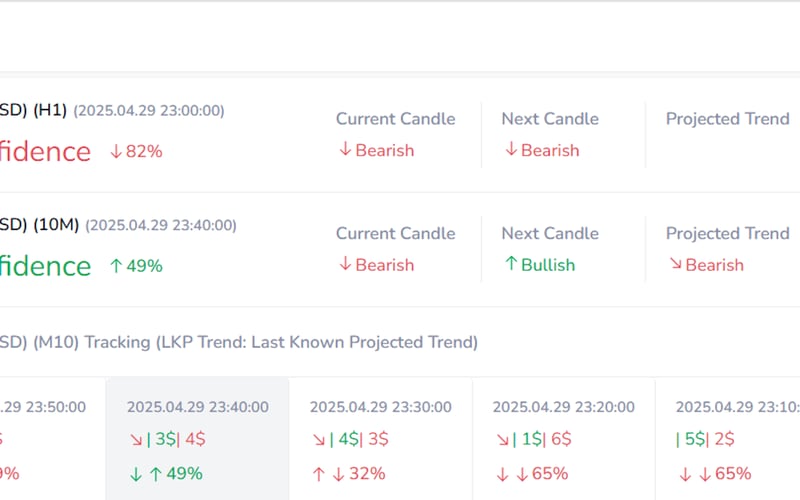Open the 23:30:00 tracking card timestamp
The image size is (800, 500).
click(380, 407)
